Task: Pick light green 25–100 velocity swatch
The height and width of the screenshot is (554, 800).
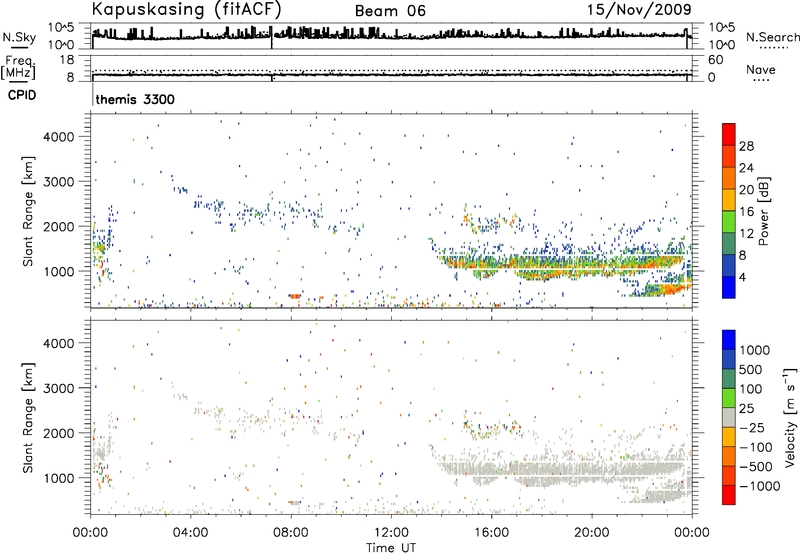Action: [x=729, y=398]
